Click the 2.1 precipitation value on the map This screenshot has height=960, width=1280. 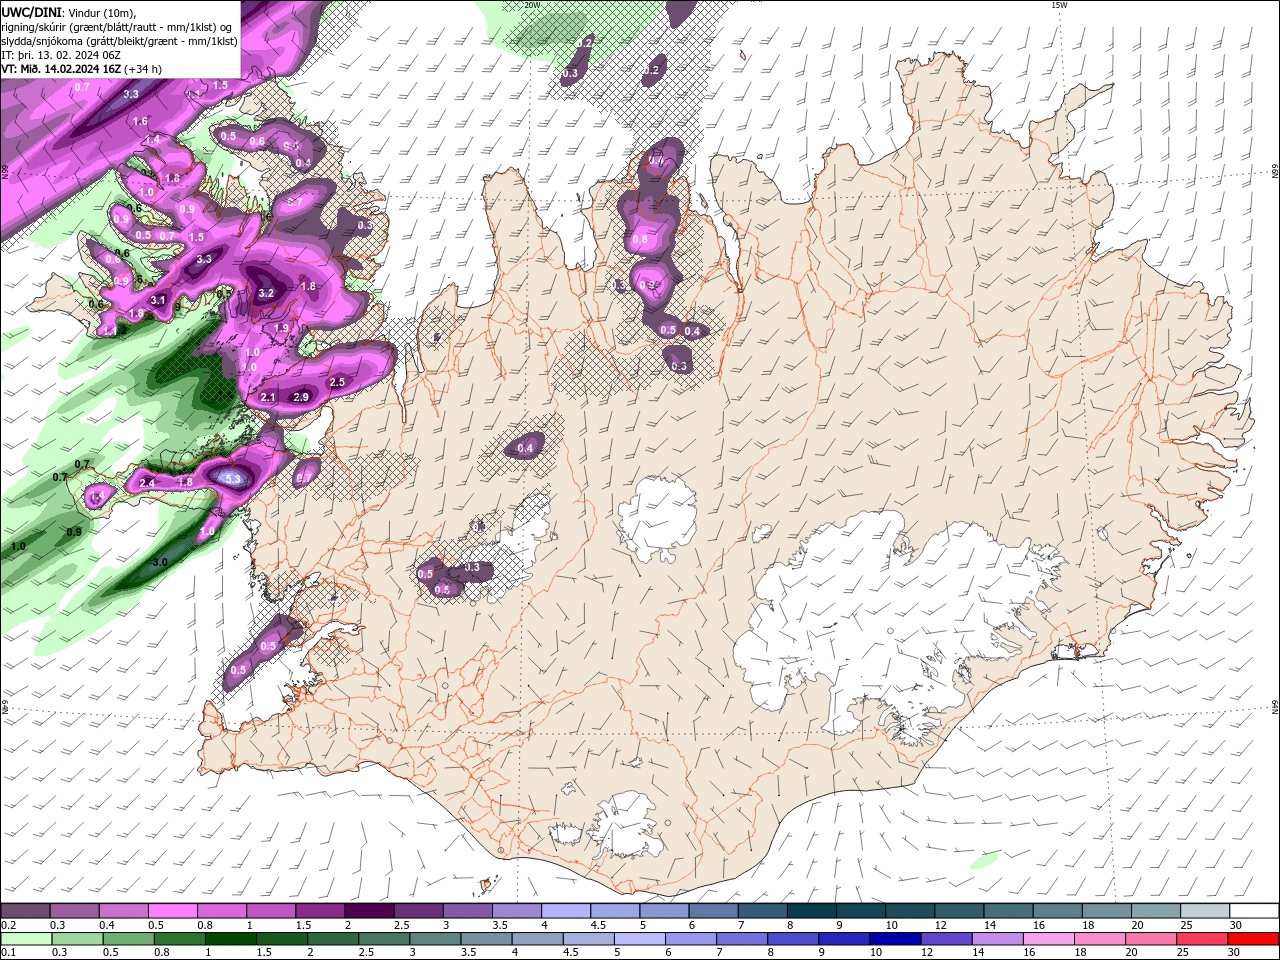[x=268, y=397]
